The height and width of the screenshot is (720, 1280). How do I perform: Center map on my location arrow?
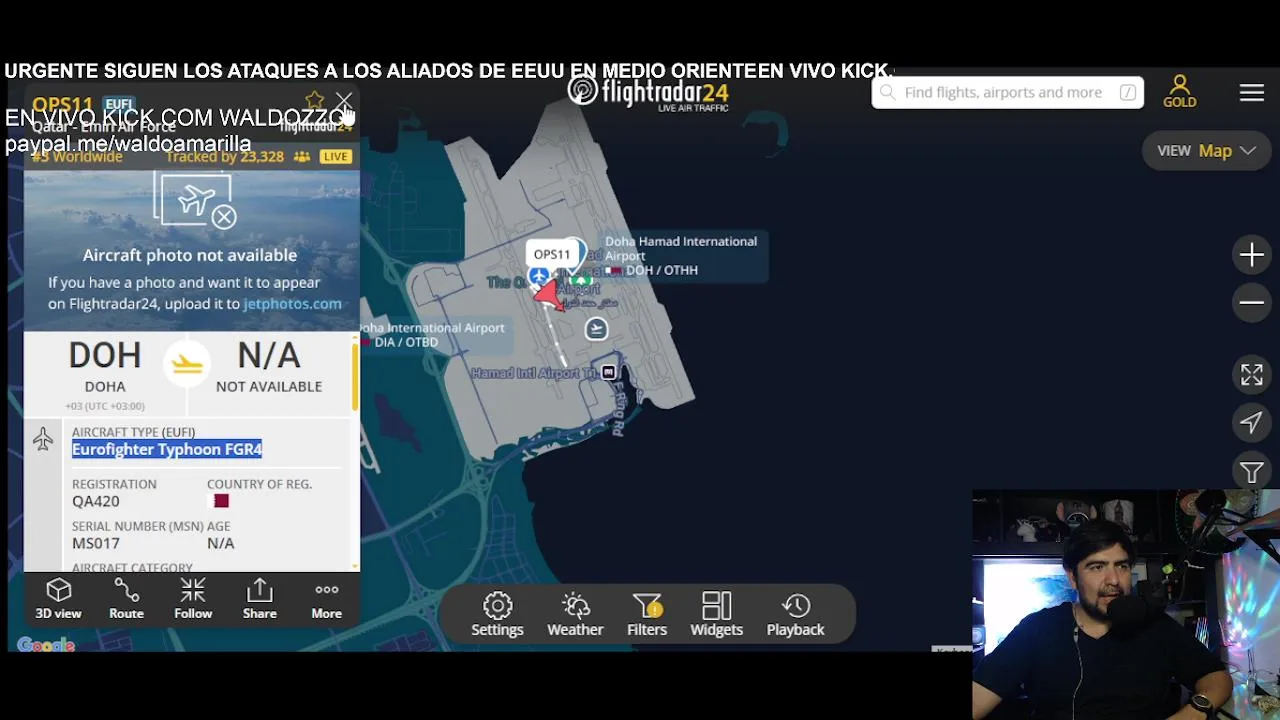1251,423
